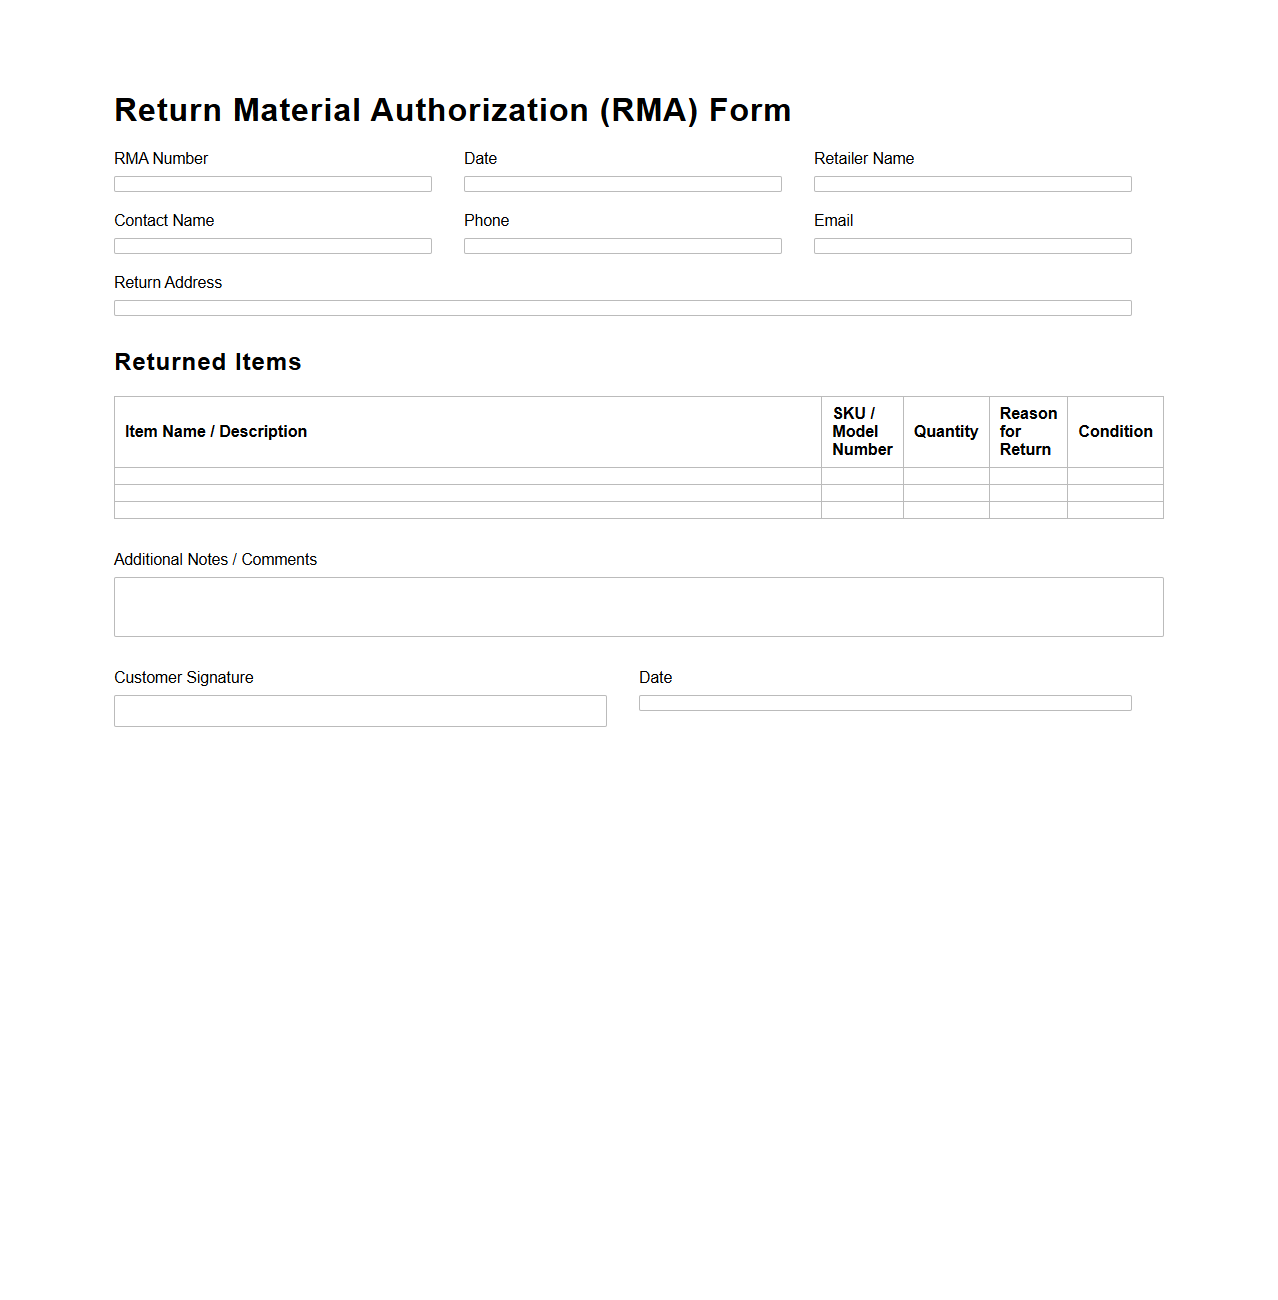Click the Returned Items section heading
This screenshot has height=1300, width=1278.
coord(207,362)
